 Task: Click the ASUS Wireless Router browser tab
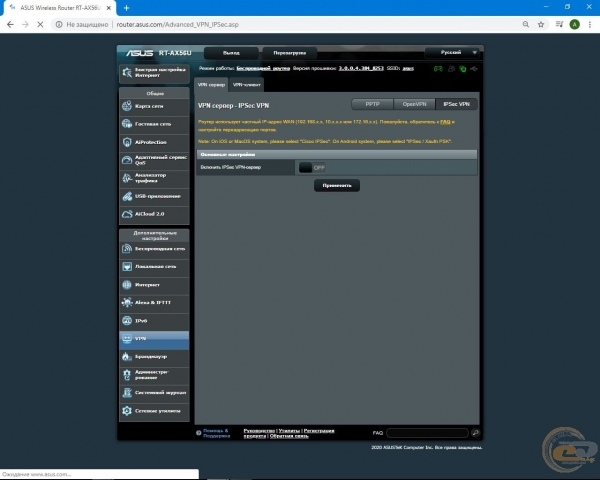(x=60, y=8)
